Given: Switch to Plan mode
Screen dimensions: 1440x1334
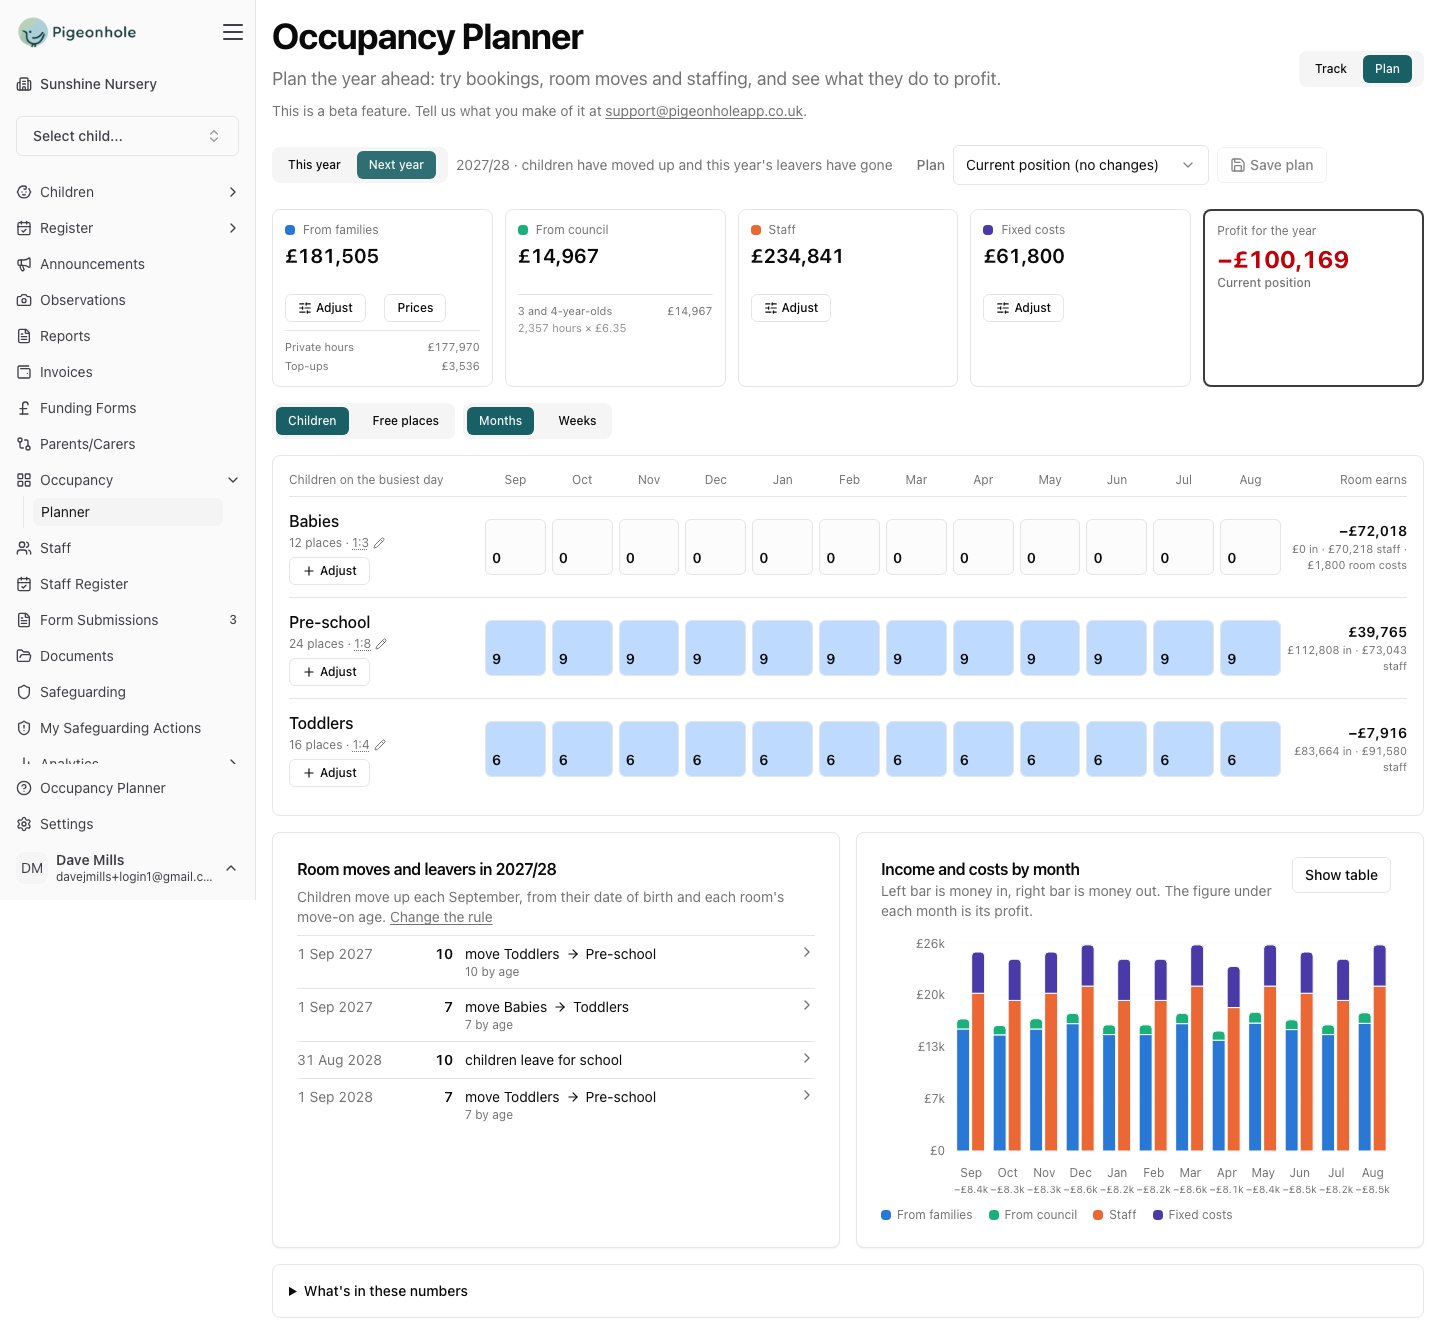Looking at the screenshot, I should 1387,69.
